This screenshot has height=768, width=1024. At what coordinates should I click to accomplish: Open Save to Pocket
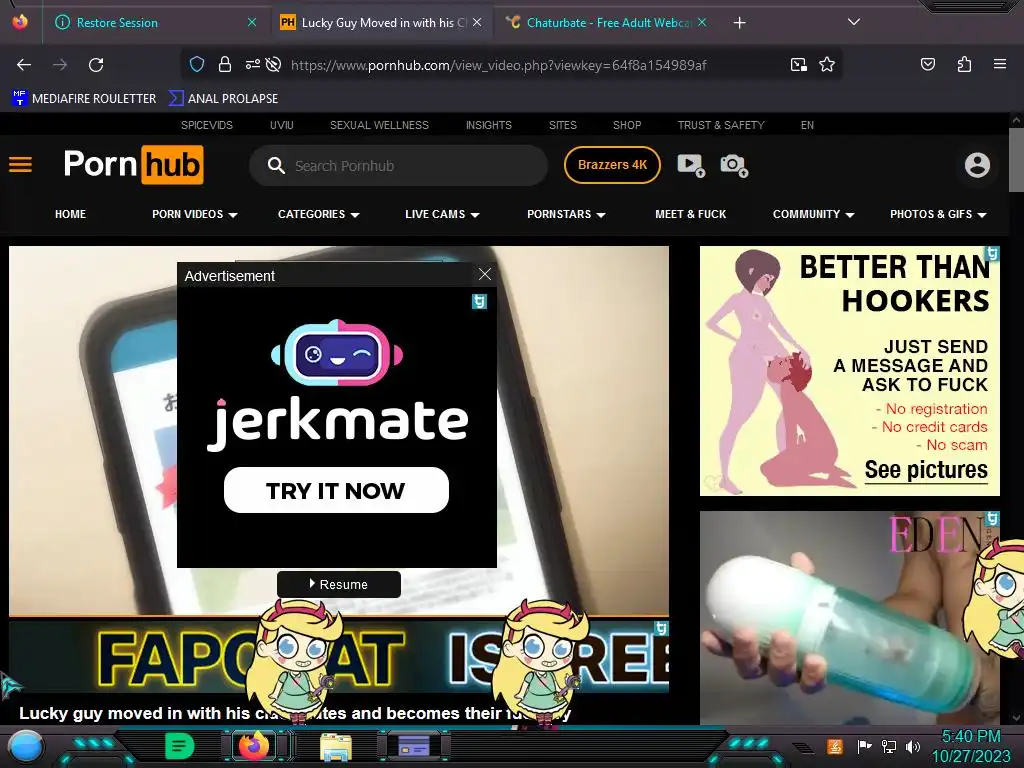[x=927, y=64]
